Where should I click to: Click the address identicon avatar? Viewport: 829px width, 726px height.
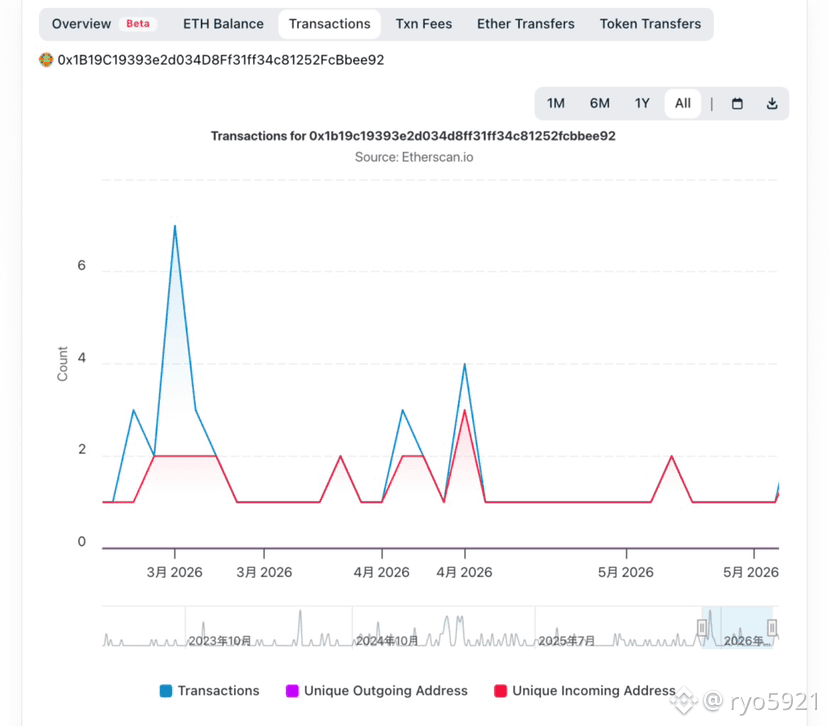tap(46, 60)
